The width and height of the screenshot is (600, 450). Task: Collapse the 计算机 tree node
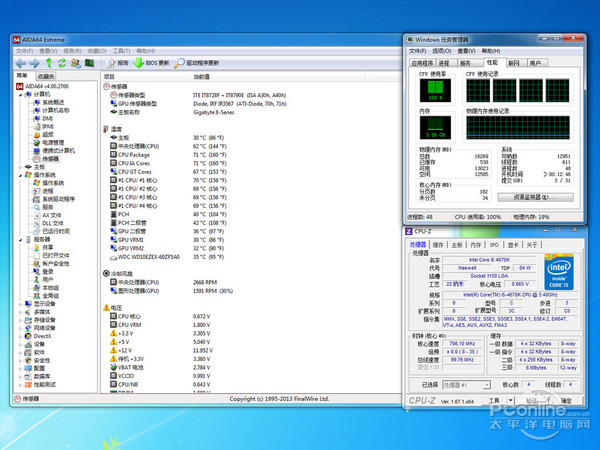[x=20, y=95]
